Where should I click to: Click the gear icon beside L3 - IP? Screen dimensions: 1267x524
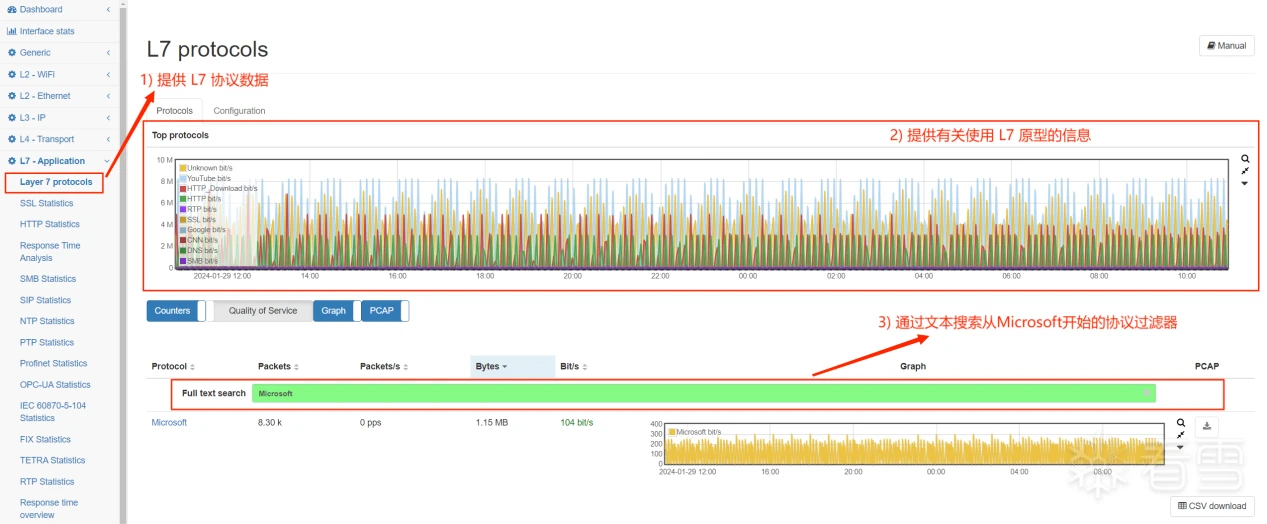tap(12, 118)
